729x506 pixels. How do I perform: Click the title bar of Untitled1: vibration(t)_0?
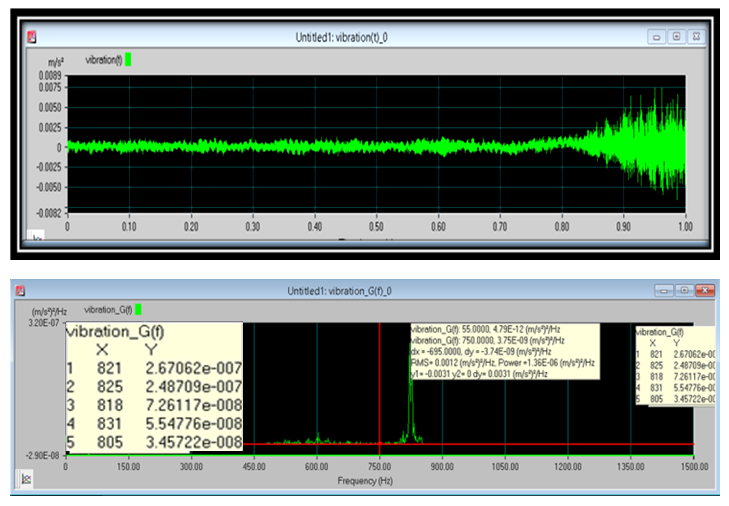click(x=340, y=37)
